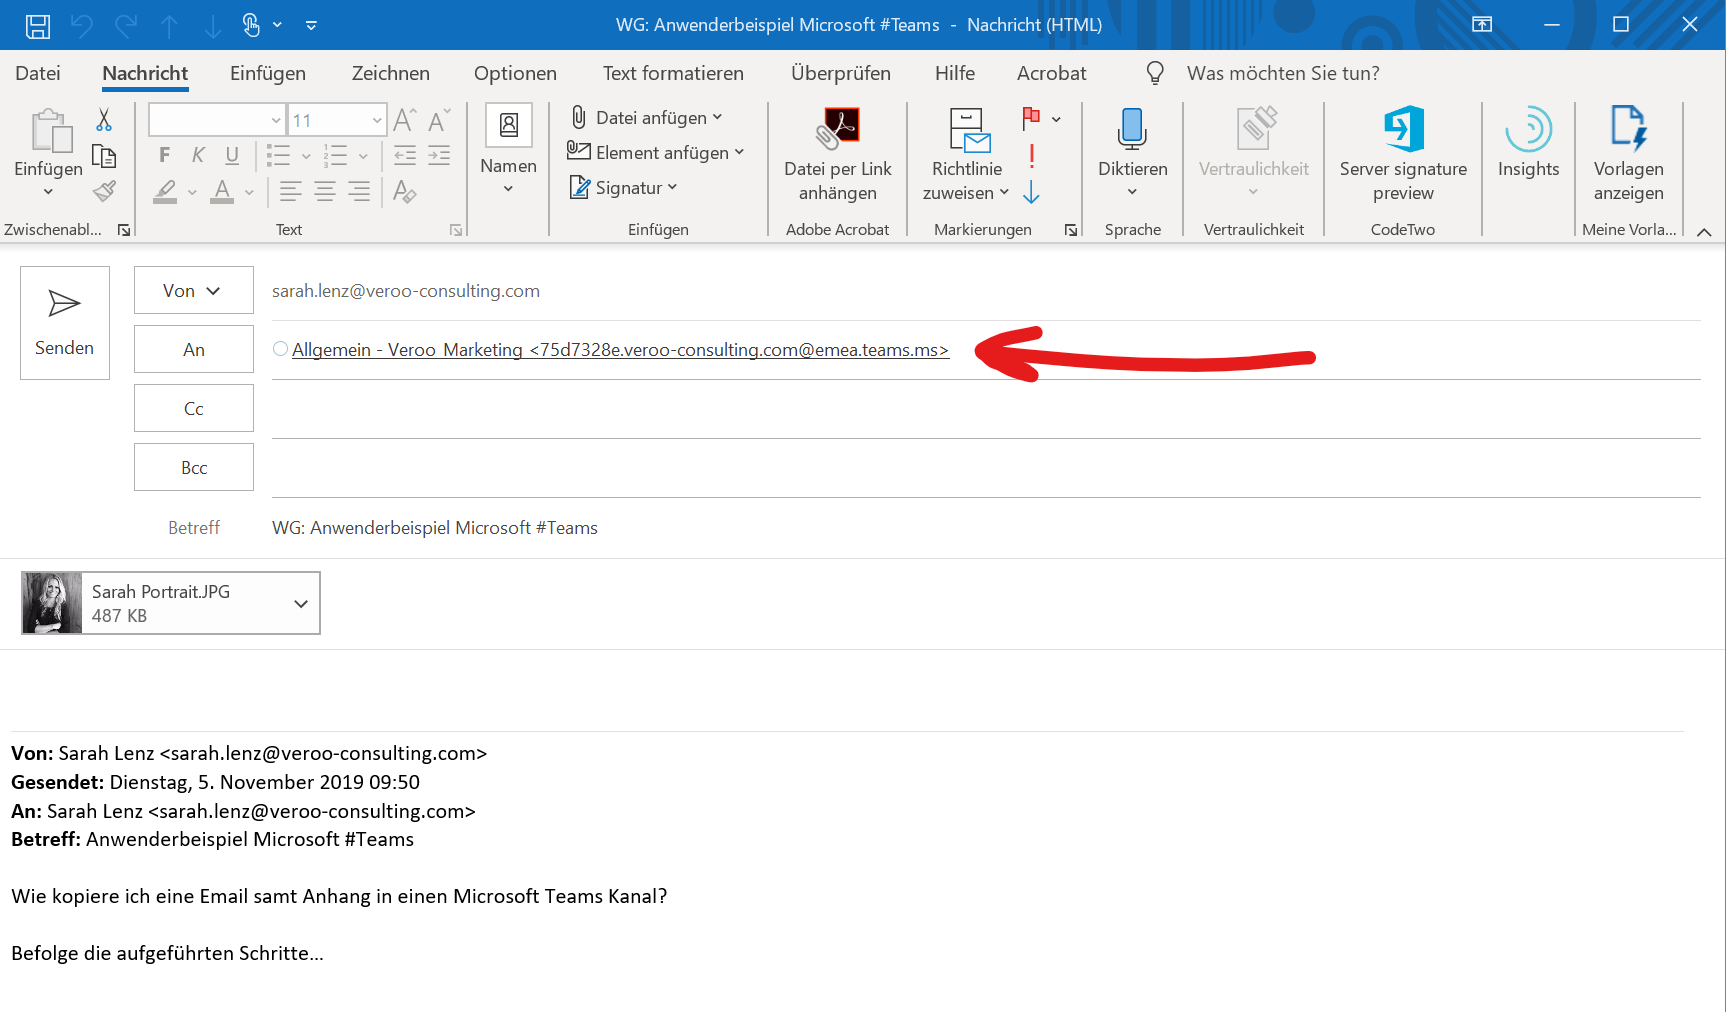
Task: Click the search box Was möchten Sie tun?
Action: (1283, 73)
